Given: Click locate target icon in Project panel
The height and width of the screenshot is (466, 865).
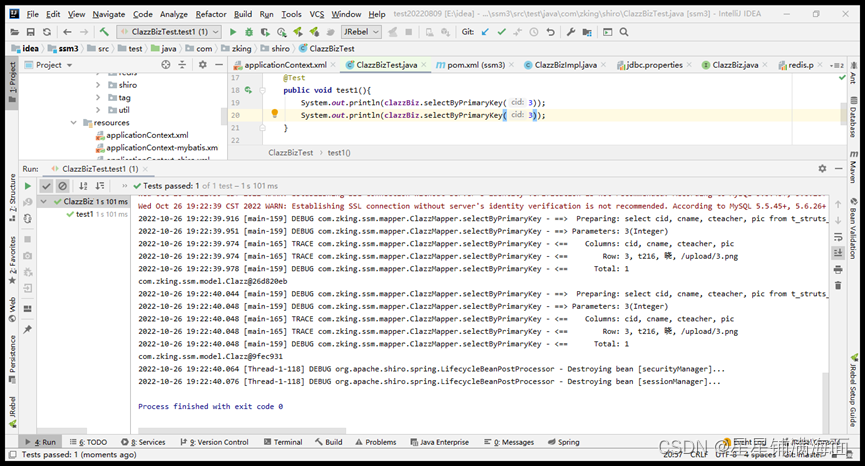Looking at the screenshot, I should (x=165, y=65).
